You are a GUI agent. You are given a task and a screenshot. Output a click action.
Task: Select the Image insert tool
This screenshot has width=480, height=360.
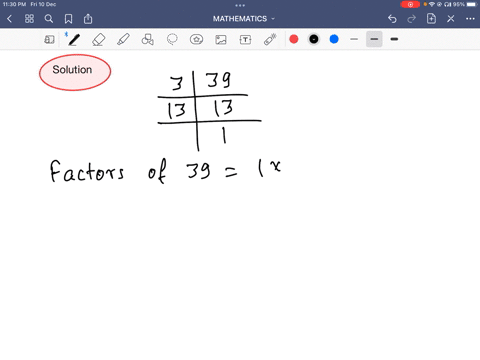221,40
